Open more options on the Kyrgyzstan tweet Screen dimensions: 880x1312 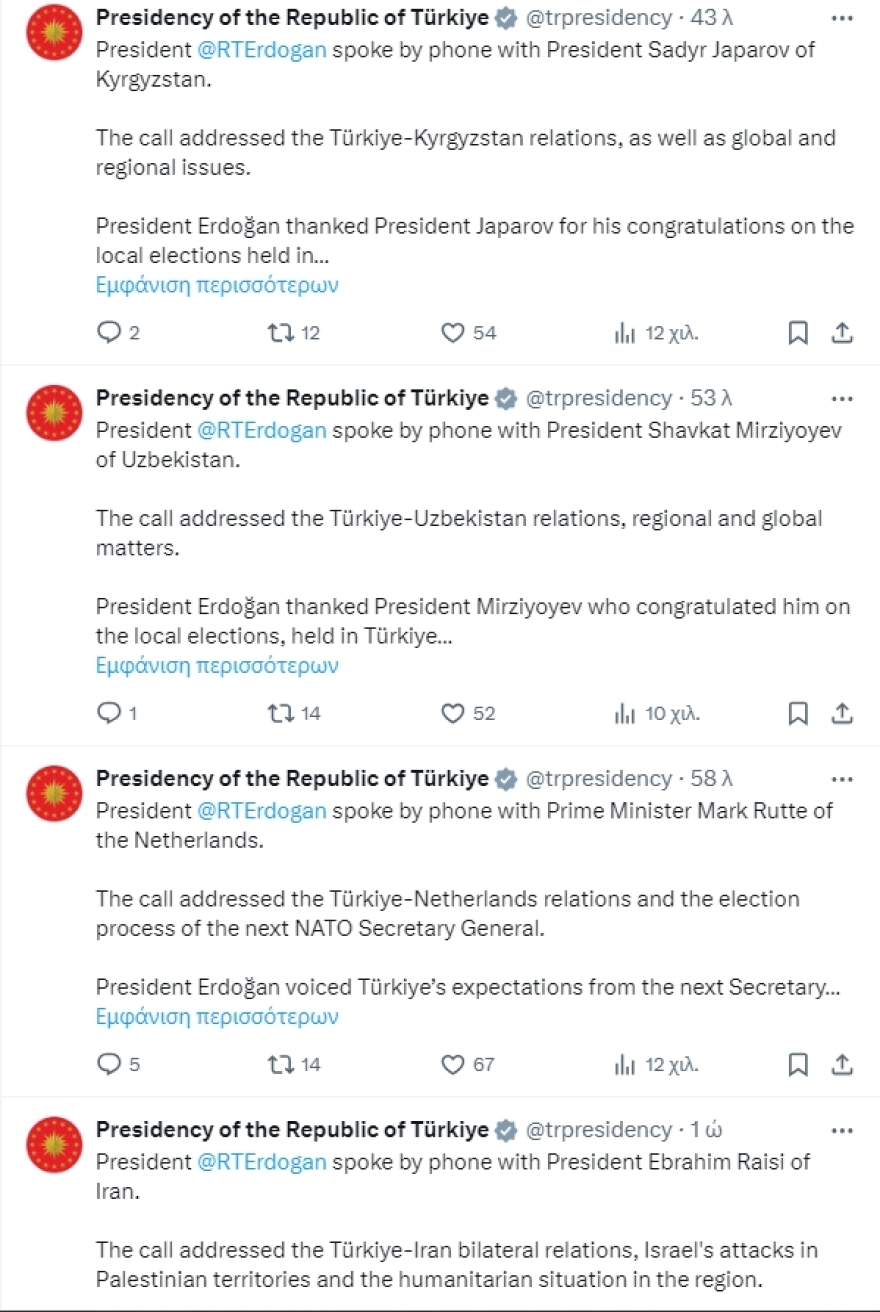coord(842,18)
